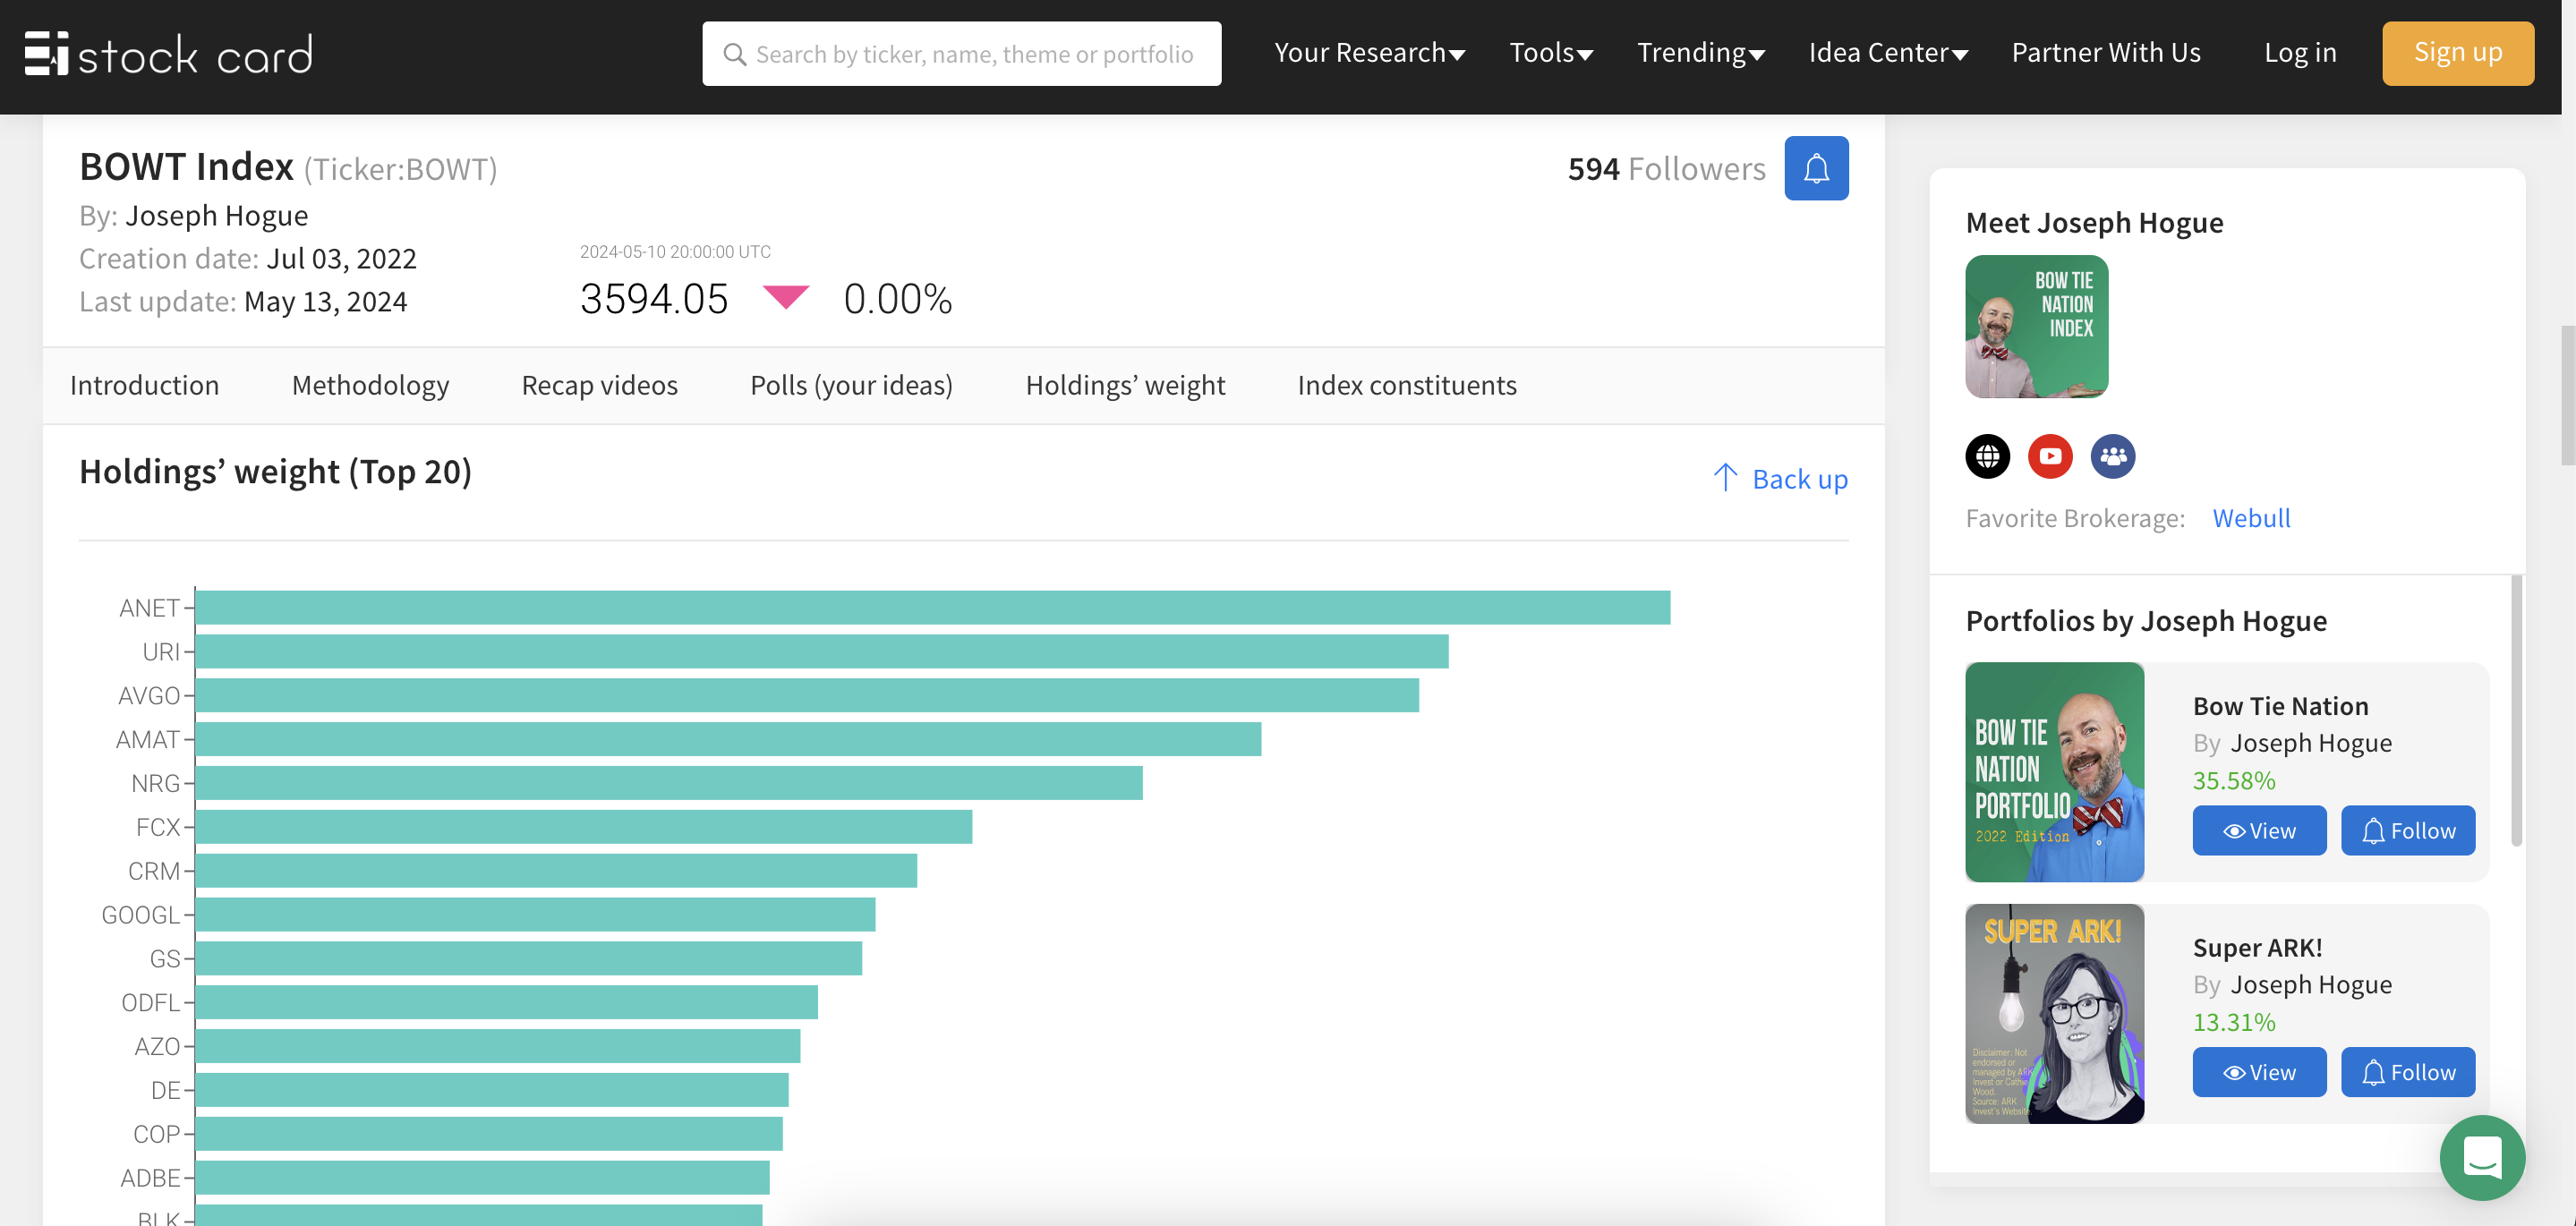Click the stock card logo
2576x1226 pixels.
click(x=168, y=54)
